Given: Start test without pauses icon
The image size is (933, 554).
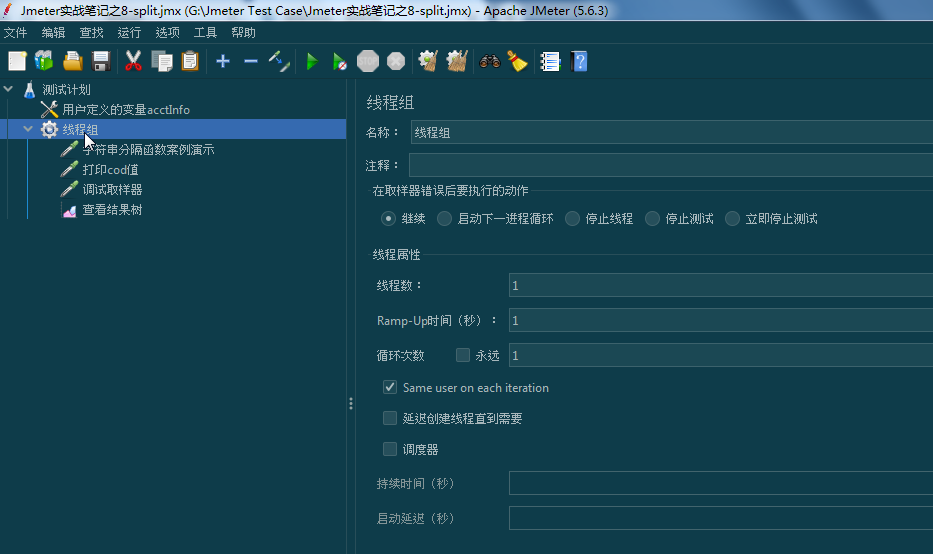Looking at the screenshot, I should tap(339, 61).
